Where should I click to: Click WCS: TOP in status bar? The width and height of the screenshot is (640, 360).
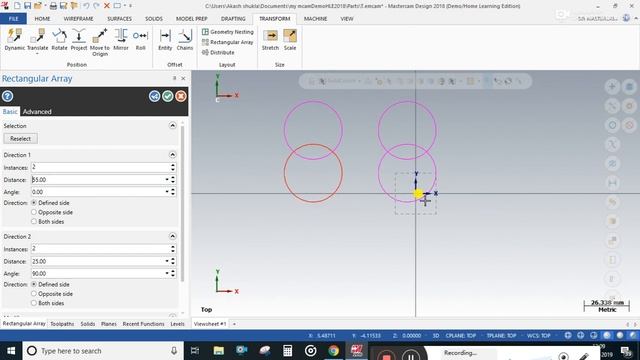(539, 336)
